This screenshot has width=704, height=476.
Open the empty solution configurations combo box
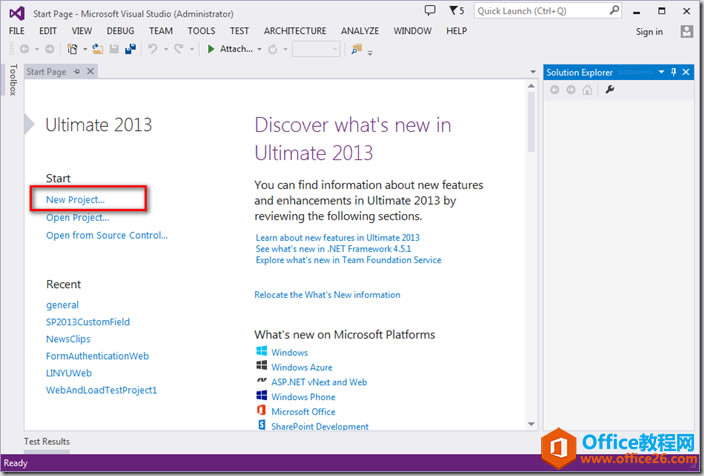pos(316,49)
